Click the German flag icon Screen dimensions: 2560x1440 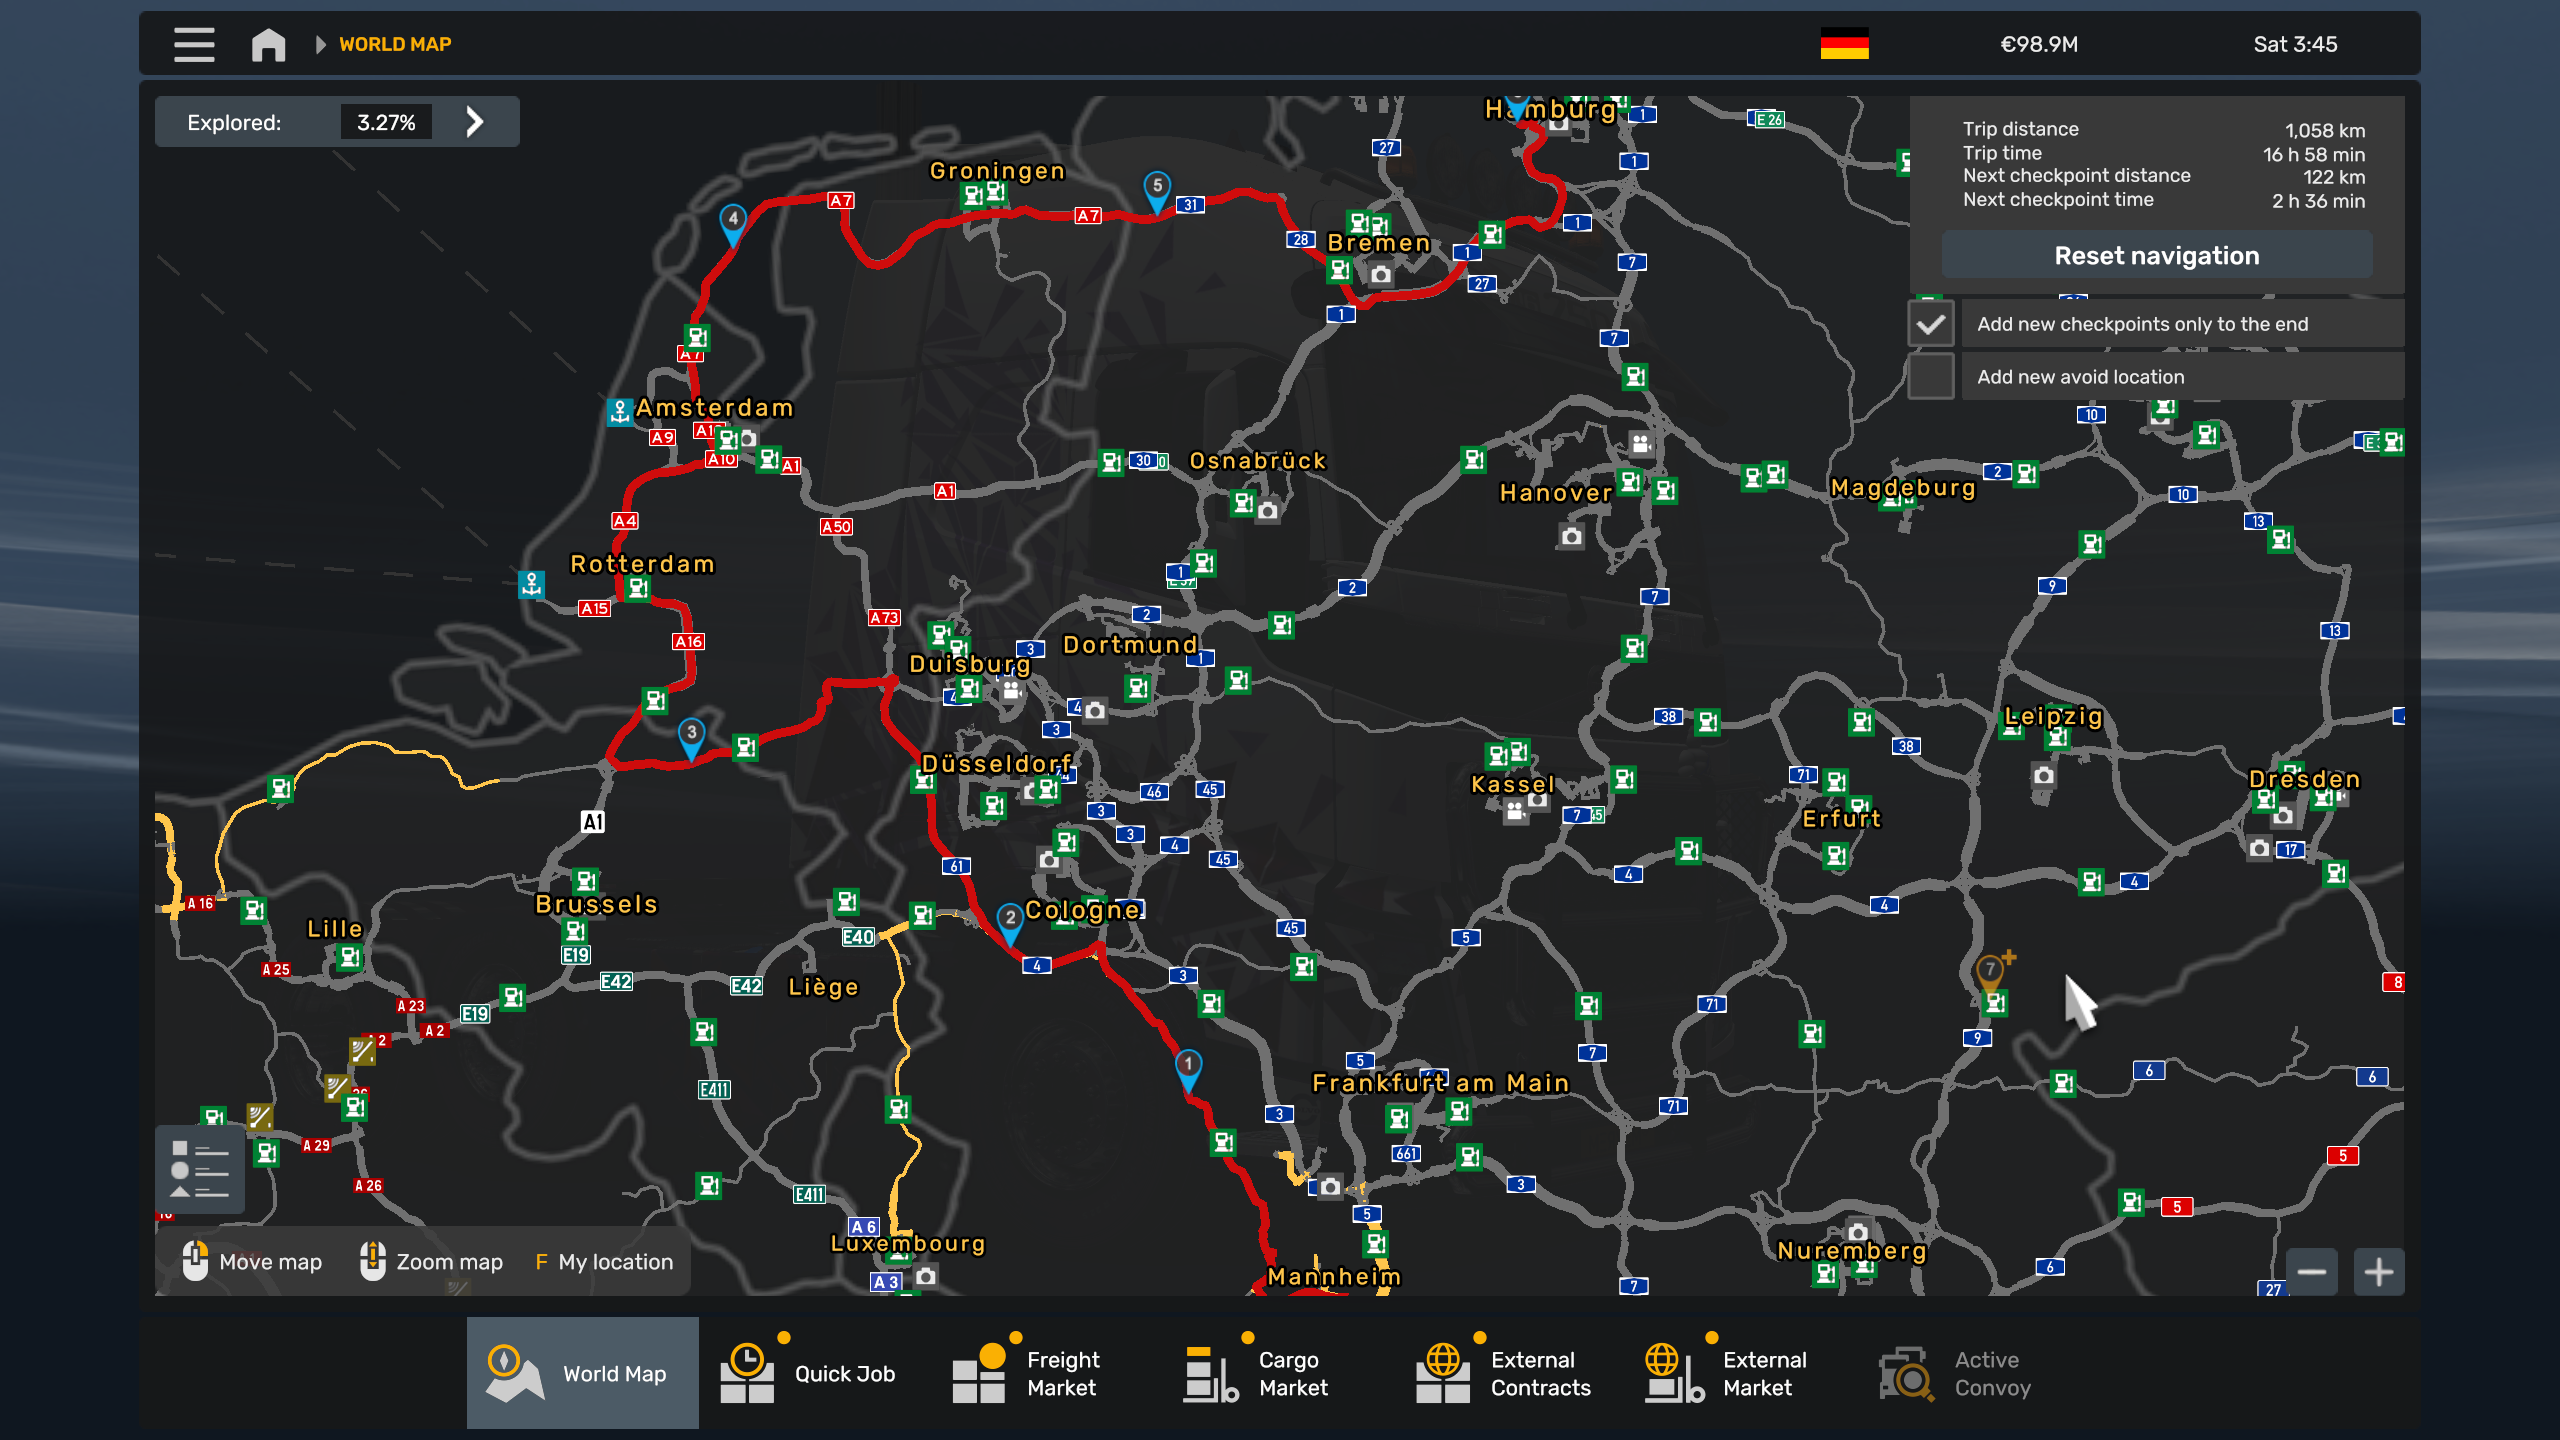point(1844,44)
